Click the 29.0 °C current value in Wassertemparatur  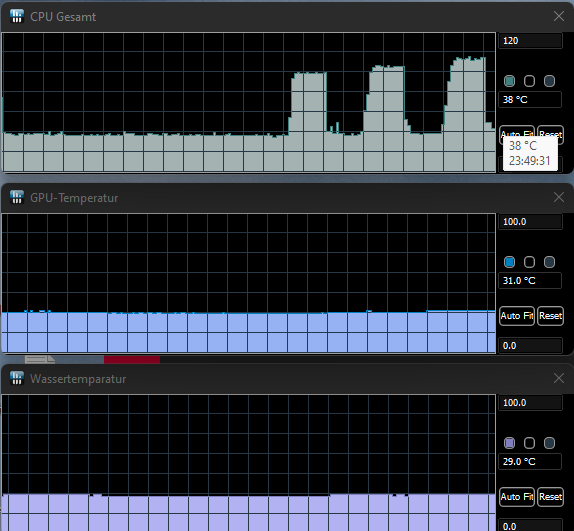click(530, 462)
